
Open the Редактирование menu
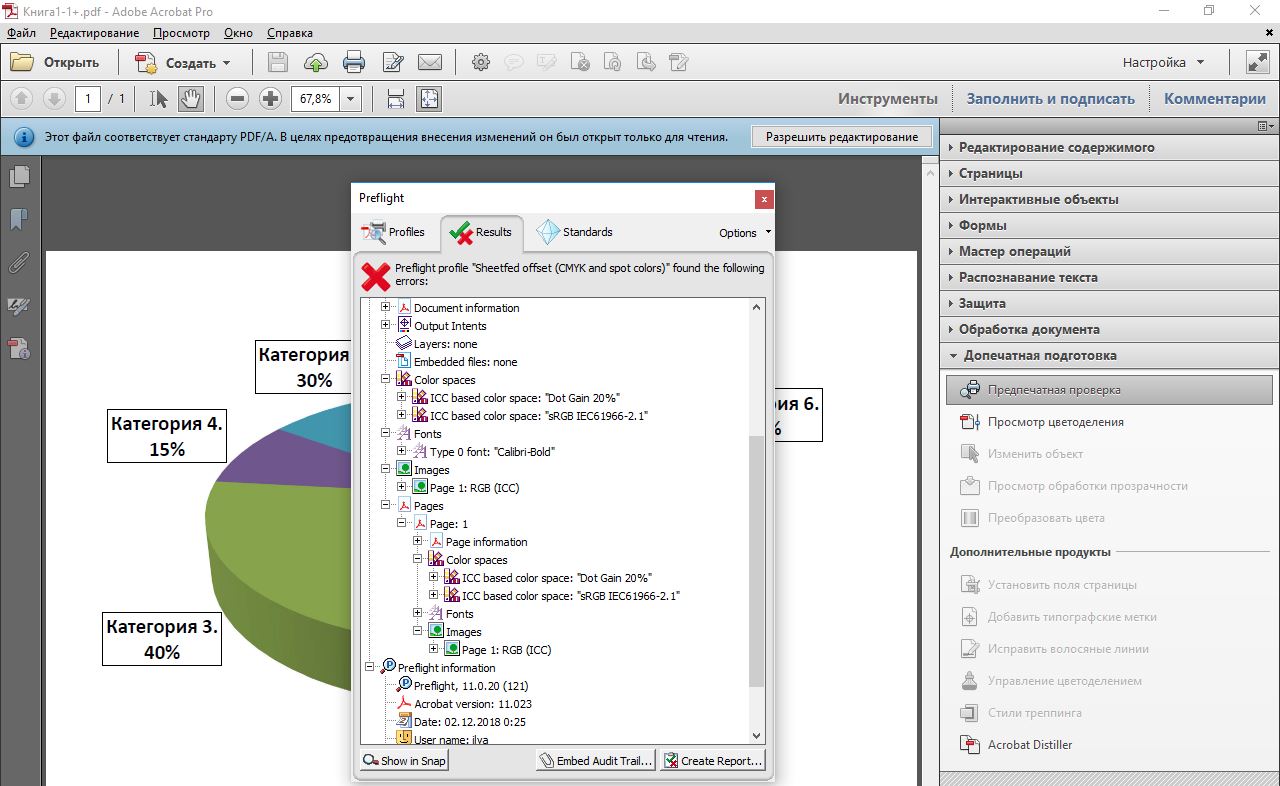[94, 33]
